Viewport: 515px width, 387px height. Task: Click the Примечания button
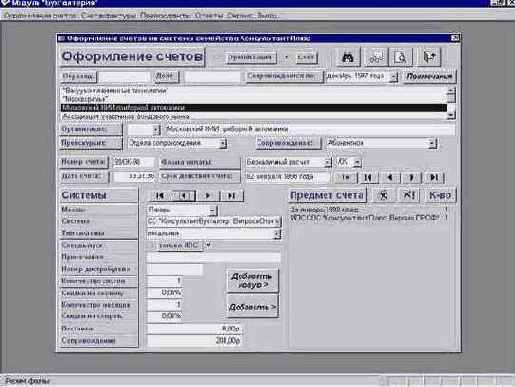point(429,76)
